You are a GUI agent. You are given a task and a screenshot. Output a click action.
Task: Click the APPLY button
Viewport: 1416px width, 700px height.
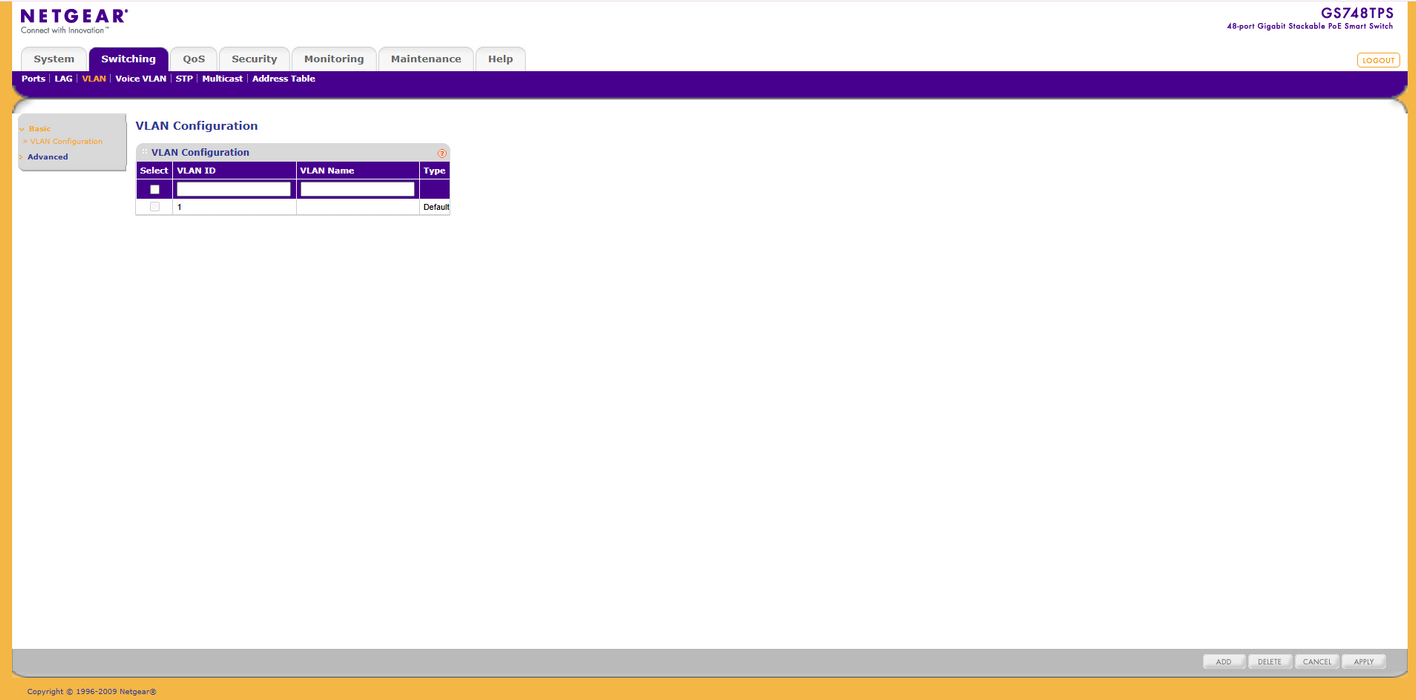click(1364, 662)
